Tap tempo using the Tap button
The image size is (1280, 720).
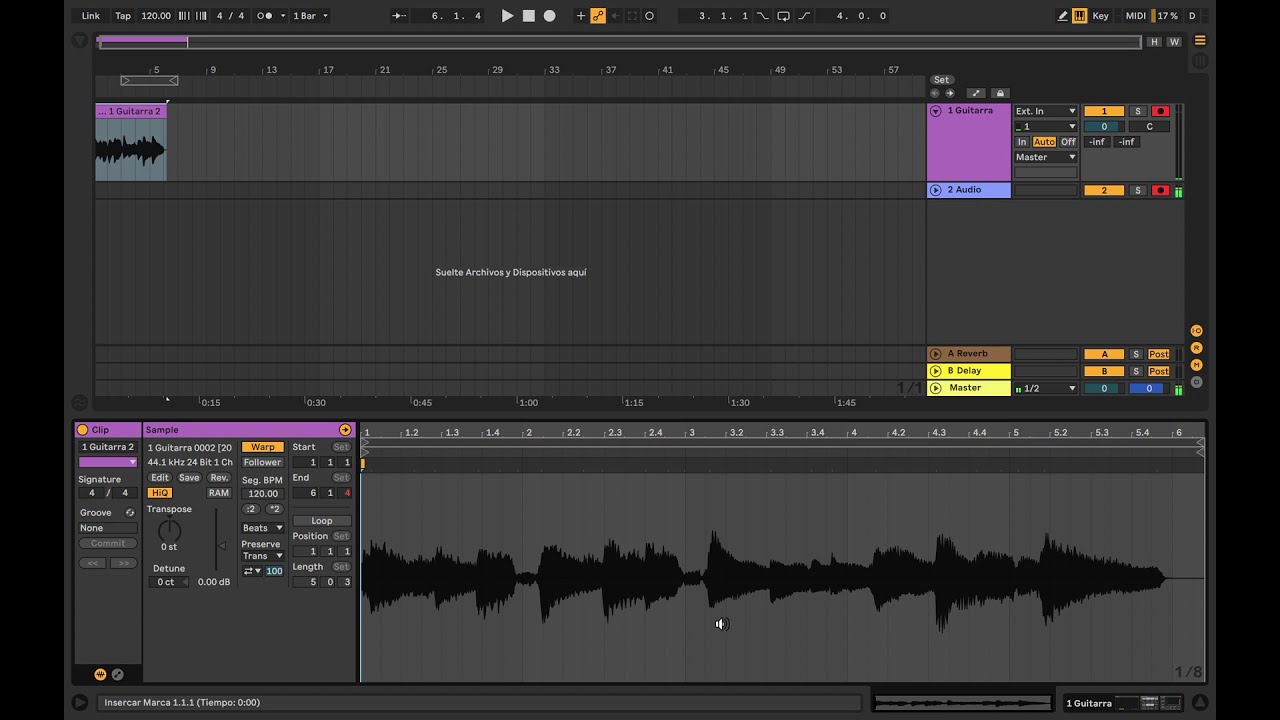point(123,16)
